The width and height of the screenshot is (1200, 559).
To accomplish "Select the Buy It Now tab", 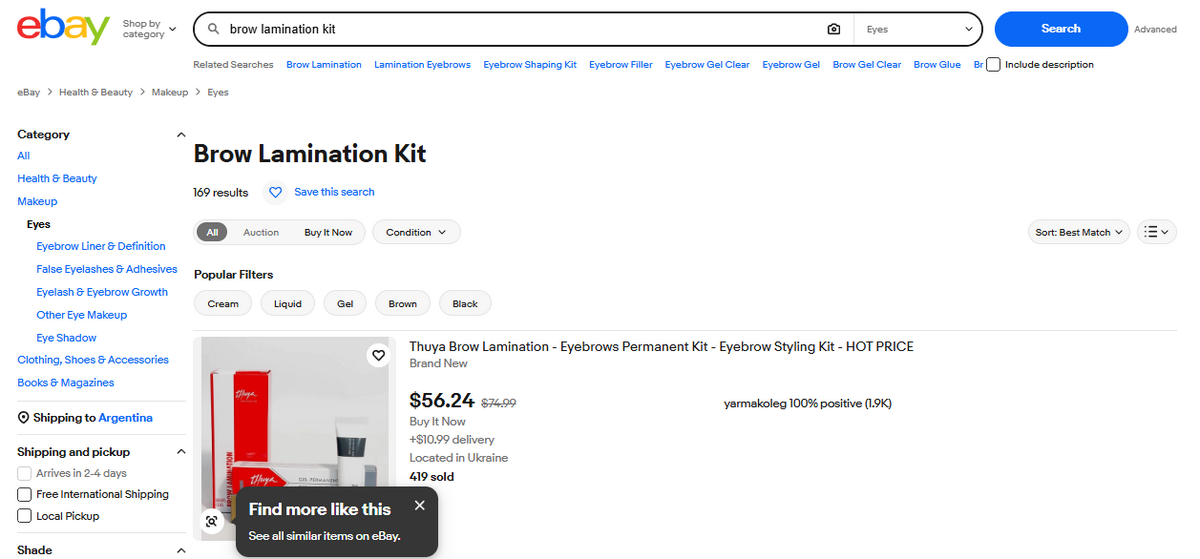I will (x=328, y=232).
